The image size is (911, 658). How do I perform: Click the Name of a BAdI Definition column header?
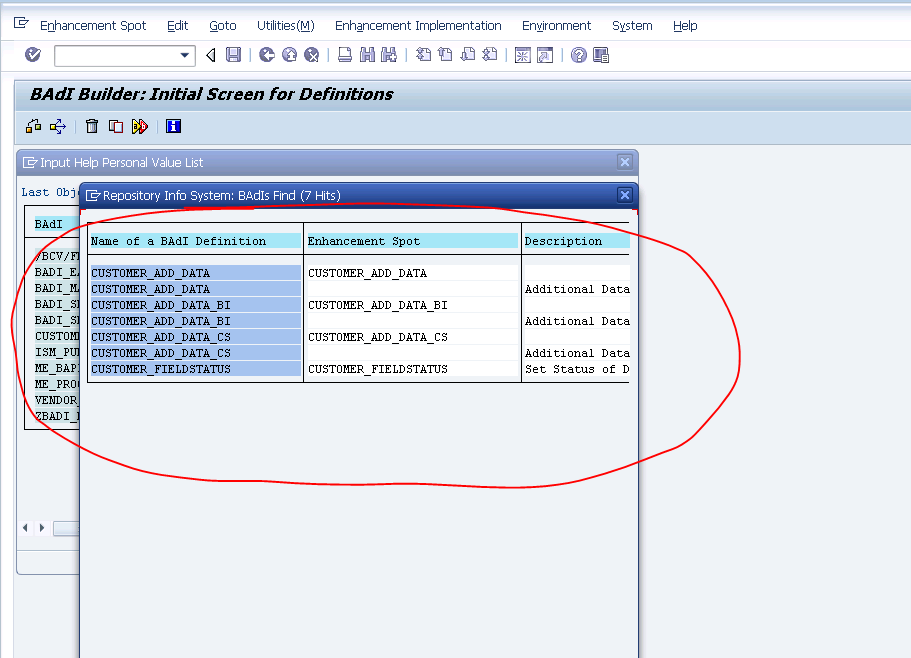click(x=160, y=241)
